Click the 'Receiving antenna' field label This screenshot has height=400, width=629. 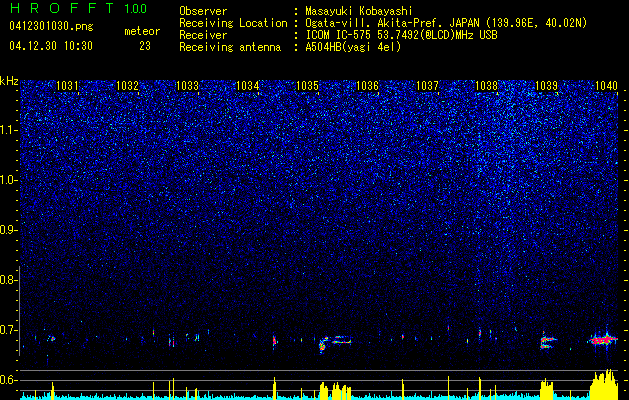tap(230, 47)
